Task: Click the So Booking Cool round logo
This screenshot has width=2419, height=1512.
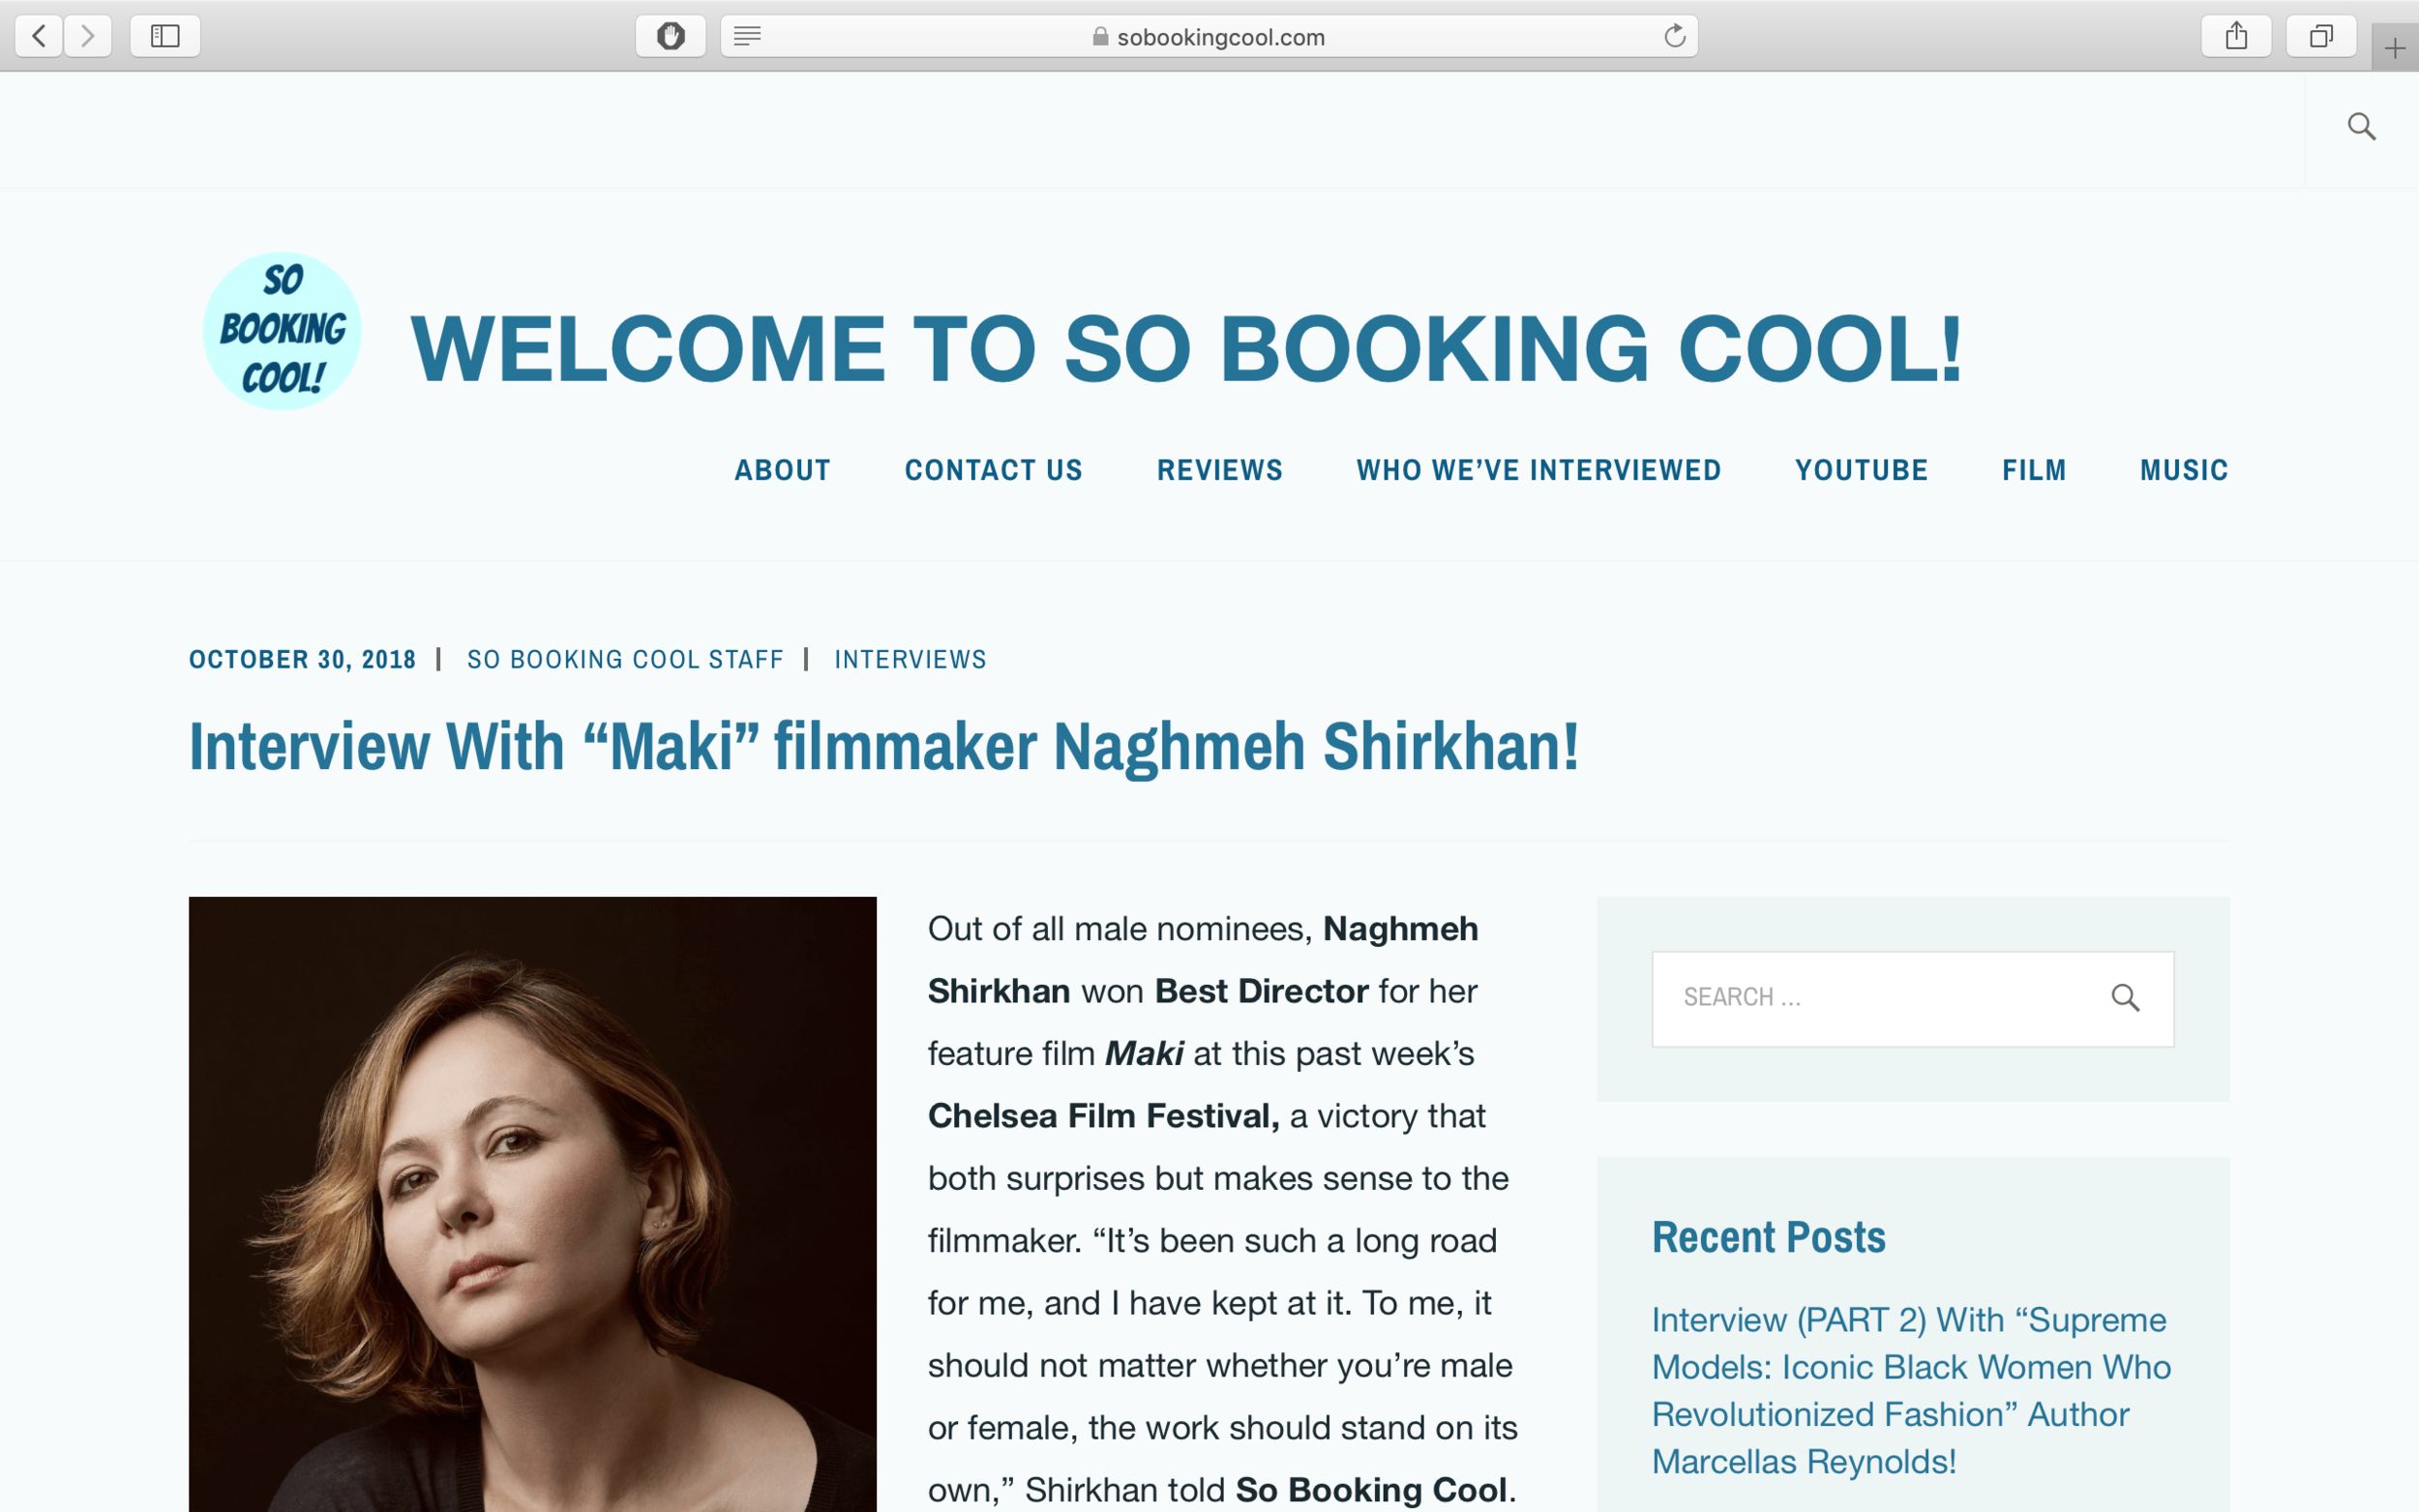Action: [282, 331]
